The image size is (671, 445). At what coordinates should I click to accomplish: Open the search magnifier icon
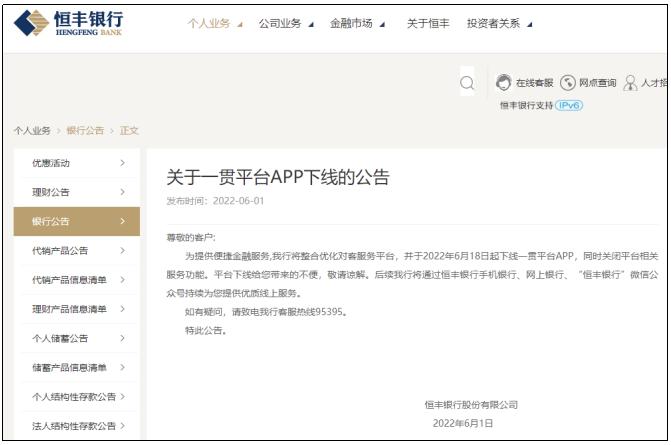pos(467,83)
